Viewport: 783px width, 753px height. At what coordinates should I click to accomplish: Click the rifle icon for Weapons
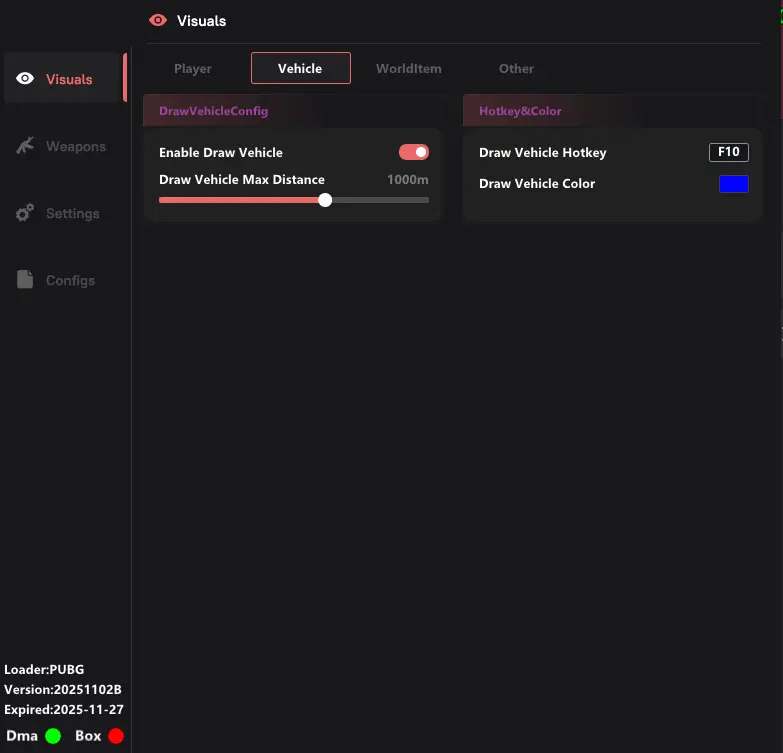click(x=25, y=146)
